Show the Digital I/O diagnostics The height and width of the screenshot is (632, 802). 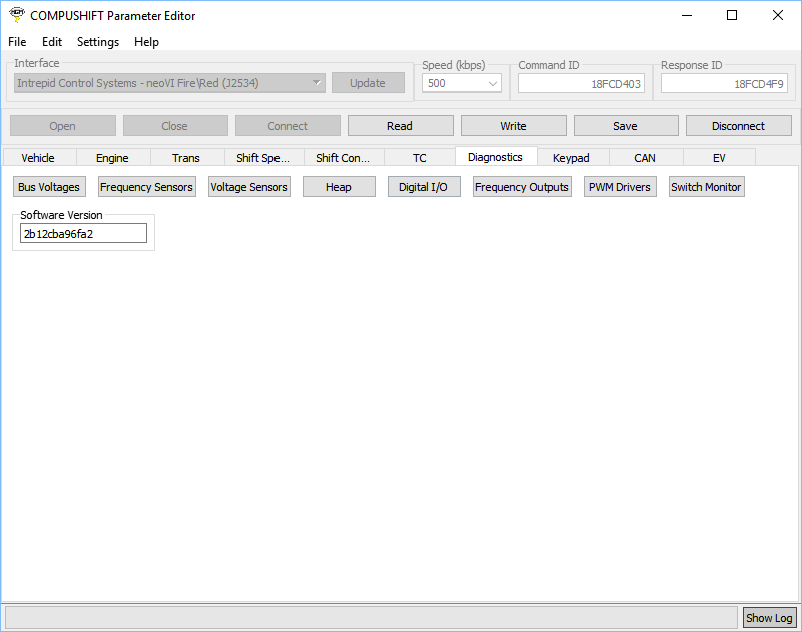point(423,187)
